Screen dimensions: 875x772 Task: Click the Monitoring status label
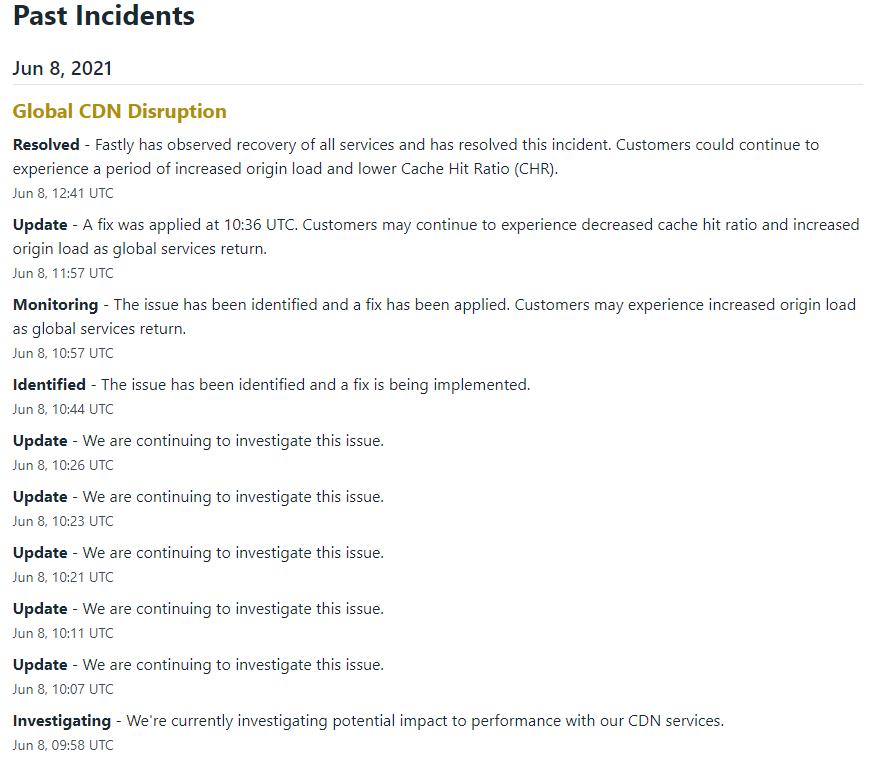[x=55, y=305]
